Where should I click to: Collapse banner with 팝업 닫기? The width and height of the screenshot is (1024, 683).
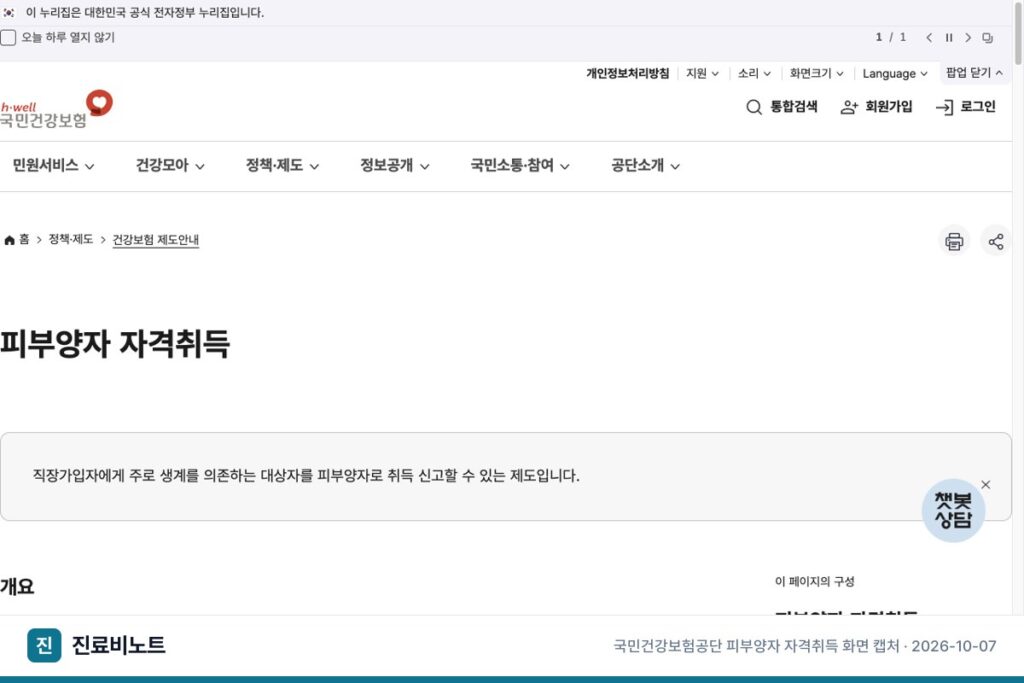pos(974,72)
